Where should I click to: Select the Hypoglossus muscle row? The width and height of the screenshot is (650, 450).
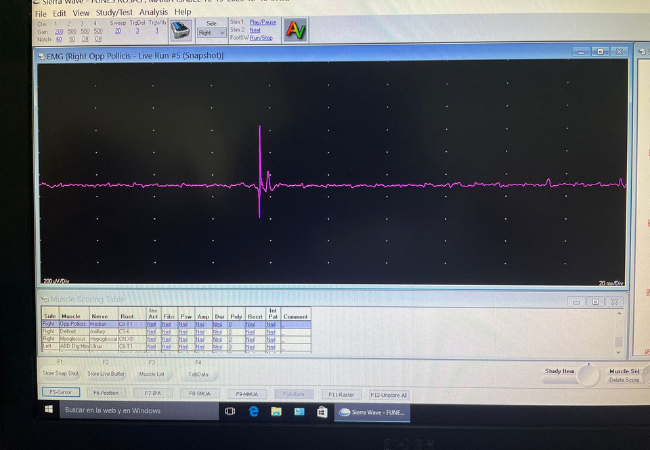click(176, 339)
